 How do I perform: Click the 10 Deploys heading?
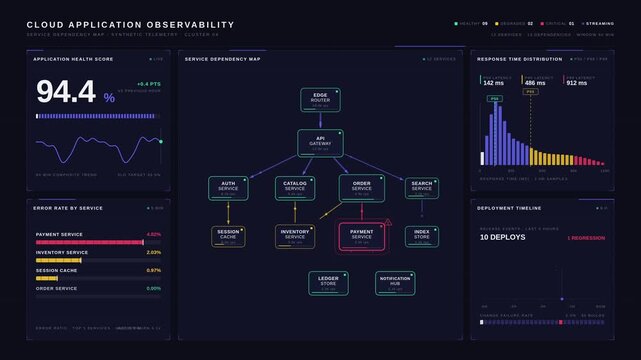[502, 237]
